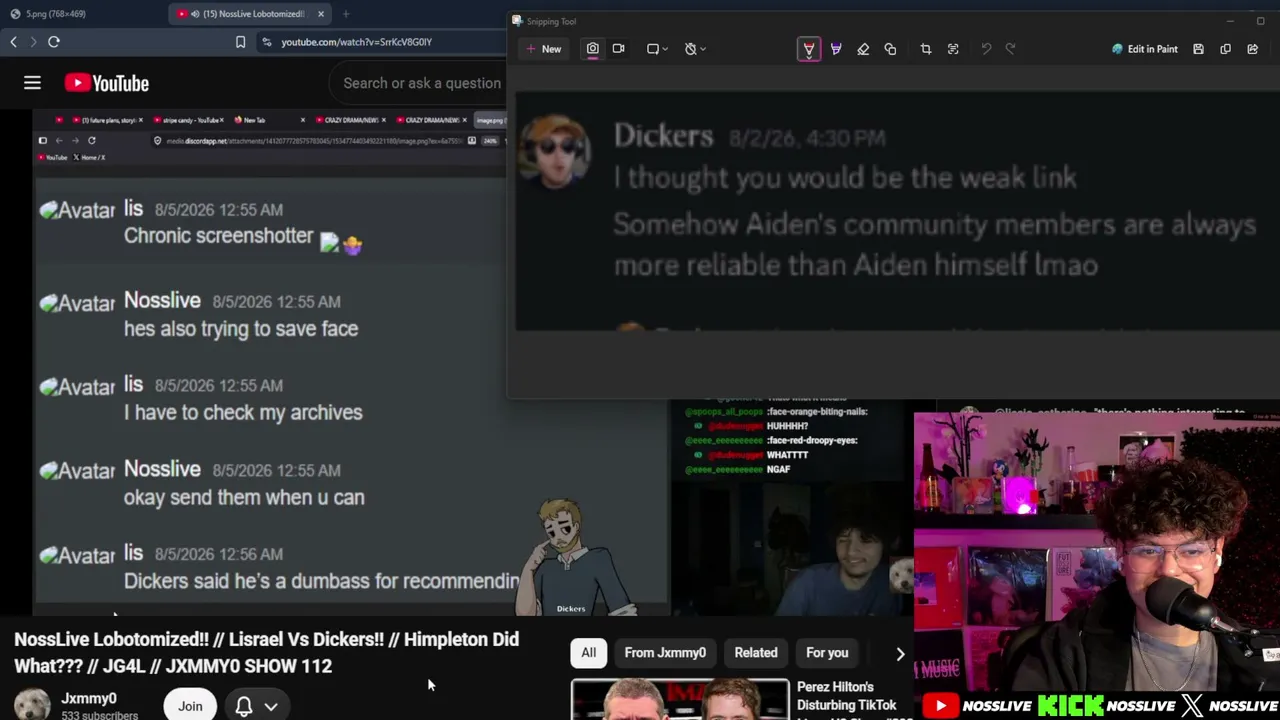1280x720 pixels.
Task: Copy the snip to clipboard
Action: click(x=1225, y=49)
